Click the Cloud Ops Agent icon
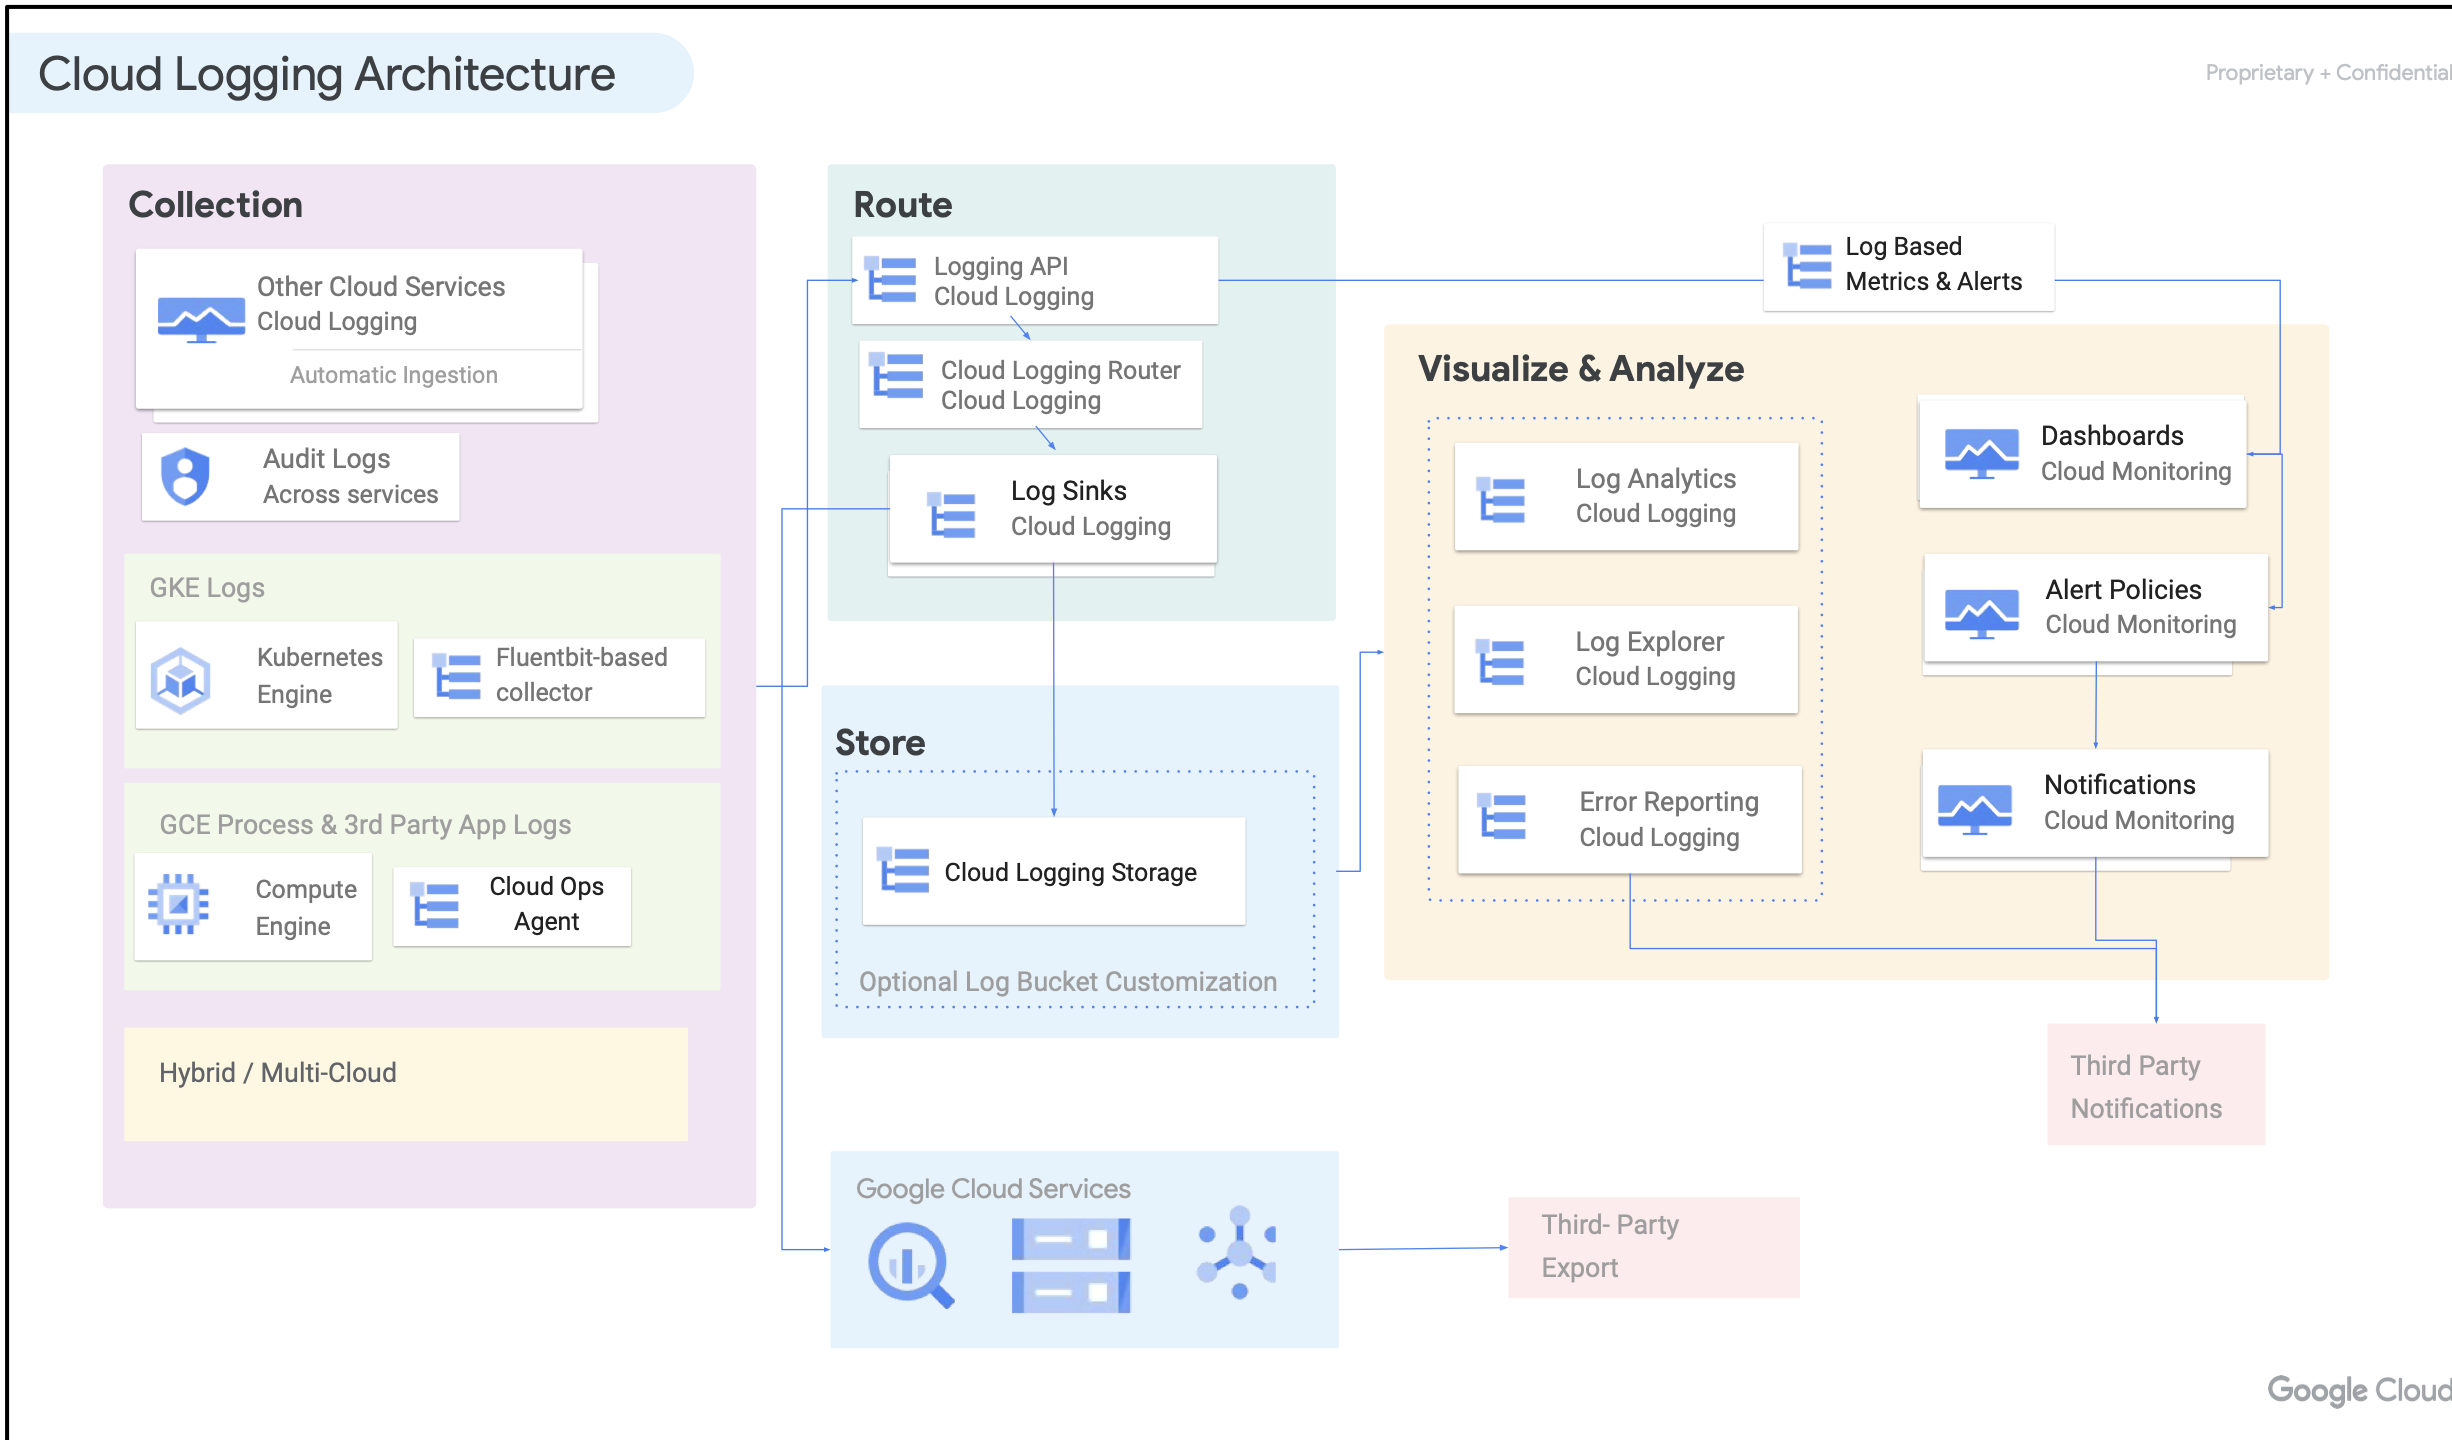Viewport: 2452px width, 1440px height. coord(435,905)
